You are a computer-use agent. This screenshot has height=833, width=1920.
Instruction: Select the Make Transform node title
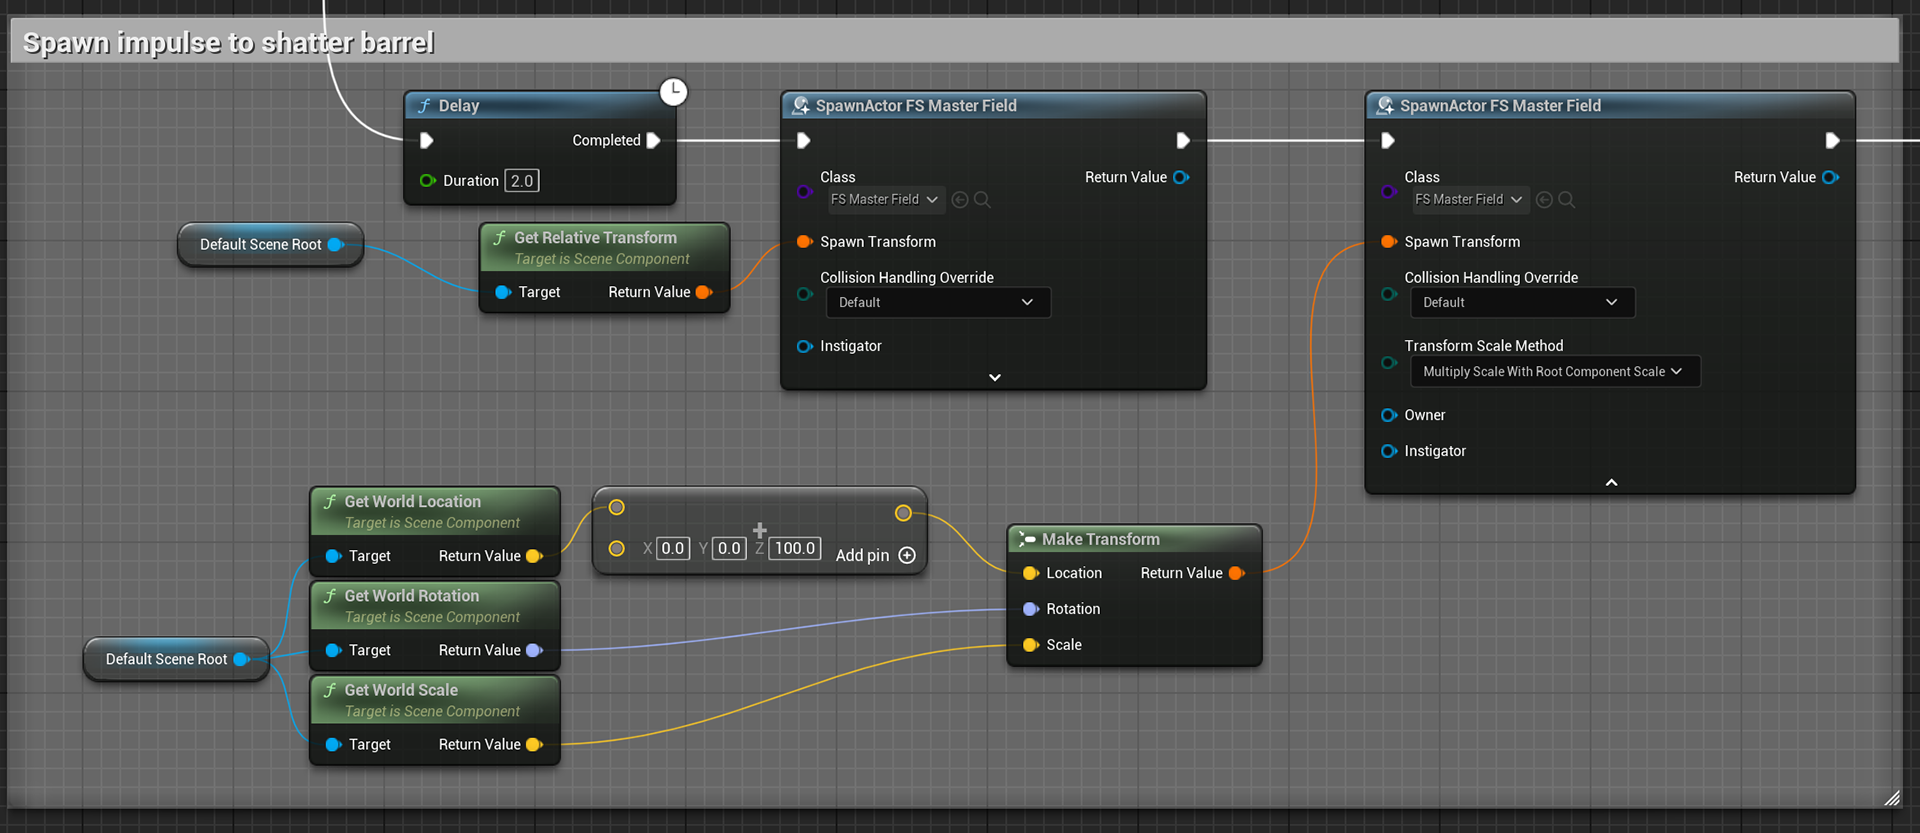point(1101,540)
